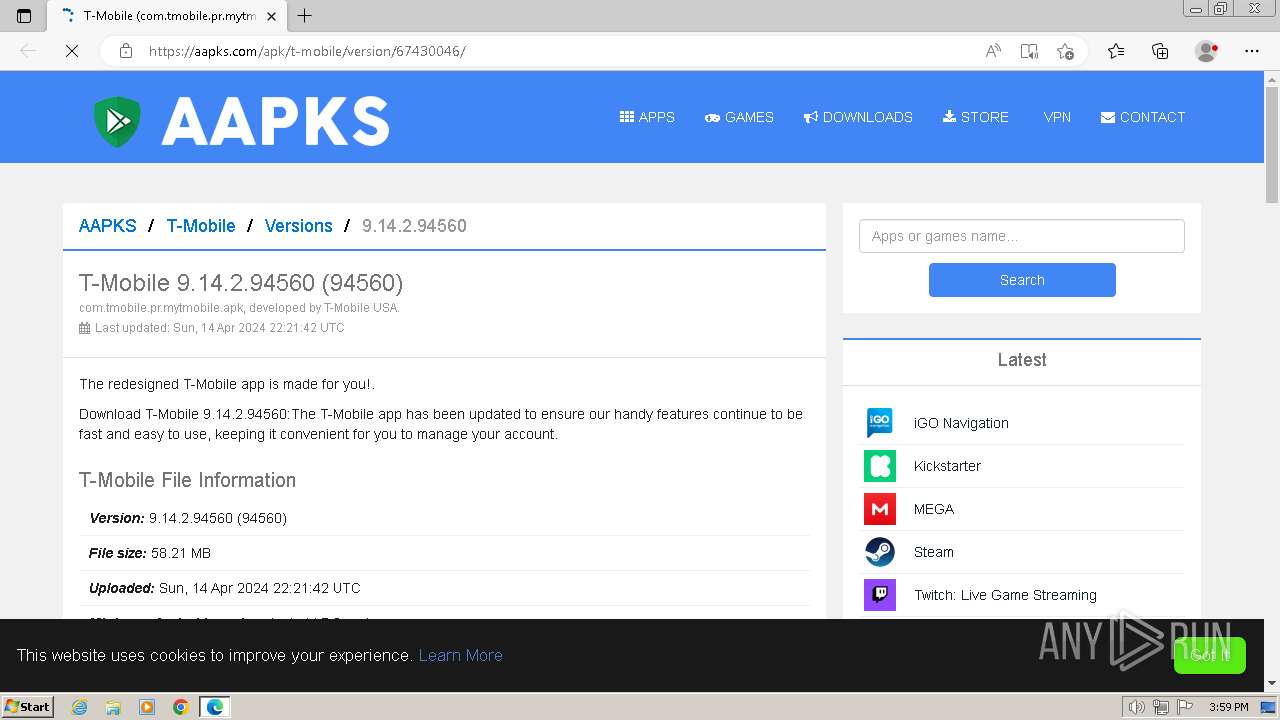Open Steam app icon
1280x720 pixels.
pyautogui.click(x=880, y=552)
